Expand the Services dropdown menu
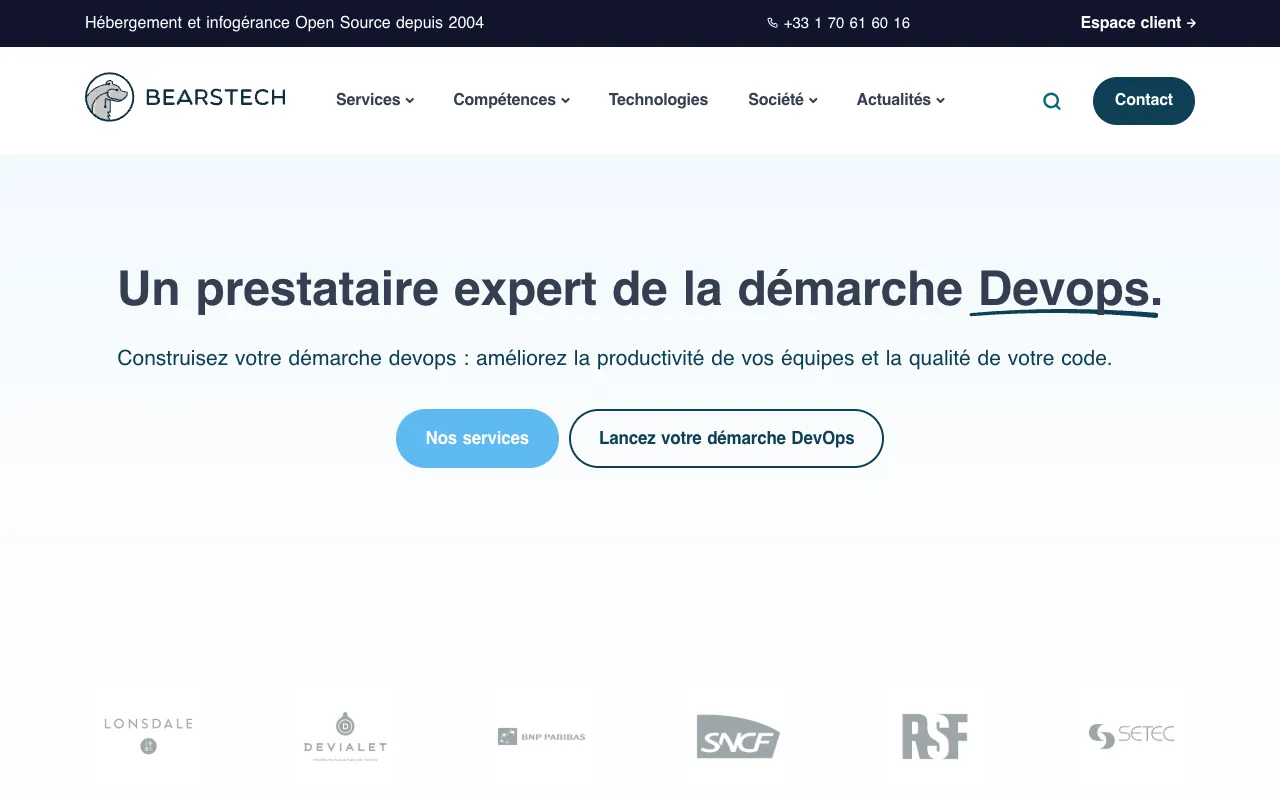The width and height of the screenshot is (1280, 800). [375, 100]
